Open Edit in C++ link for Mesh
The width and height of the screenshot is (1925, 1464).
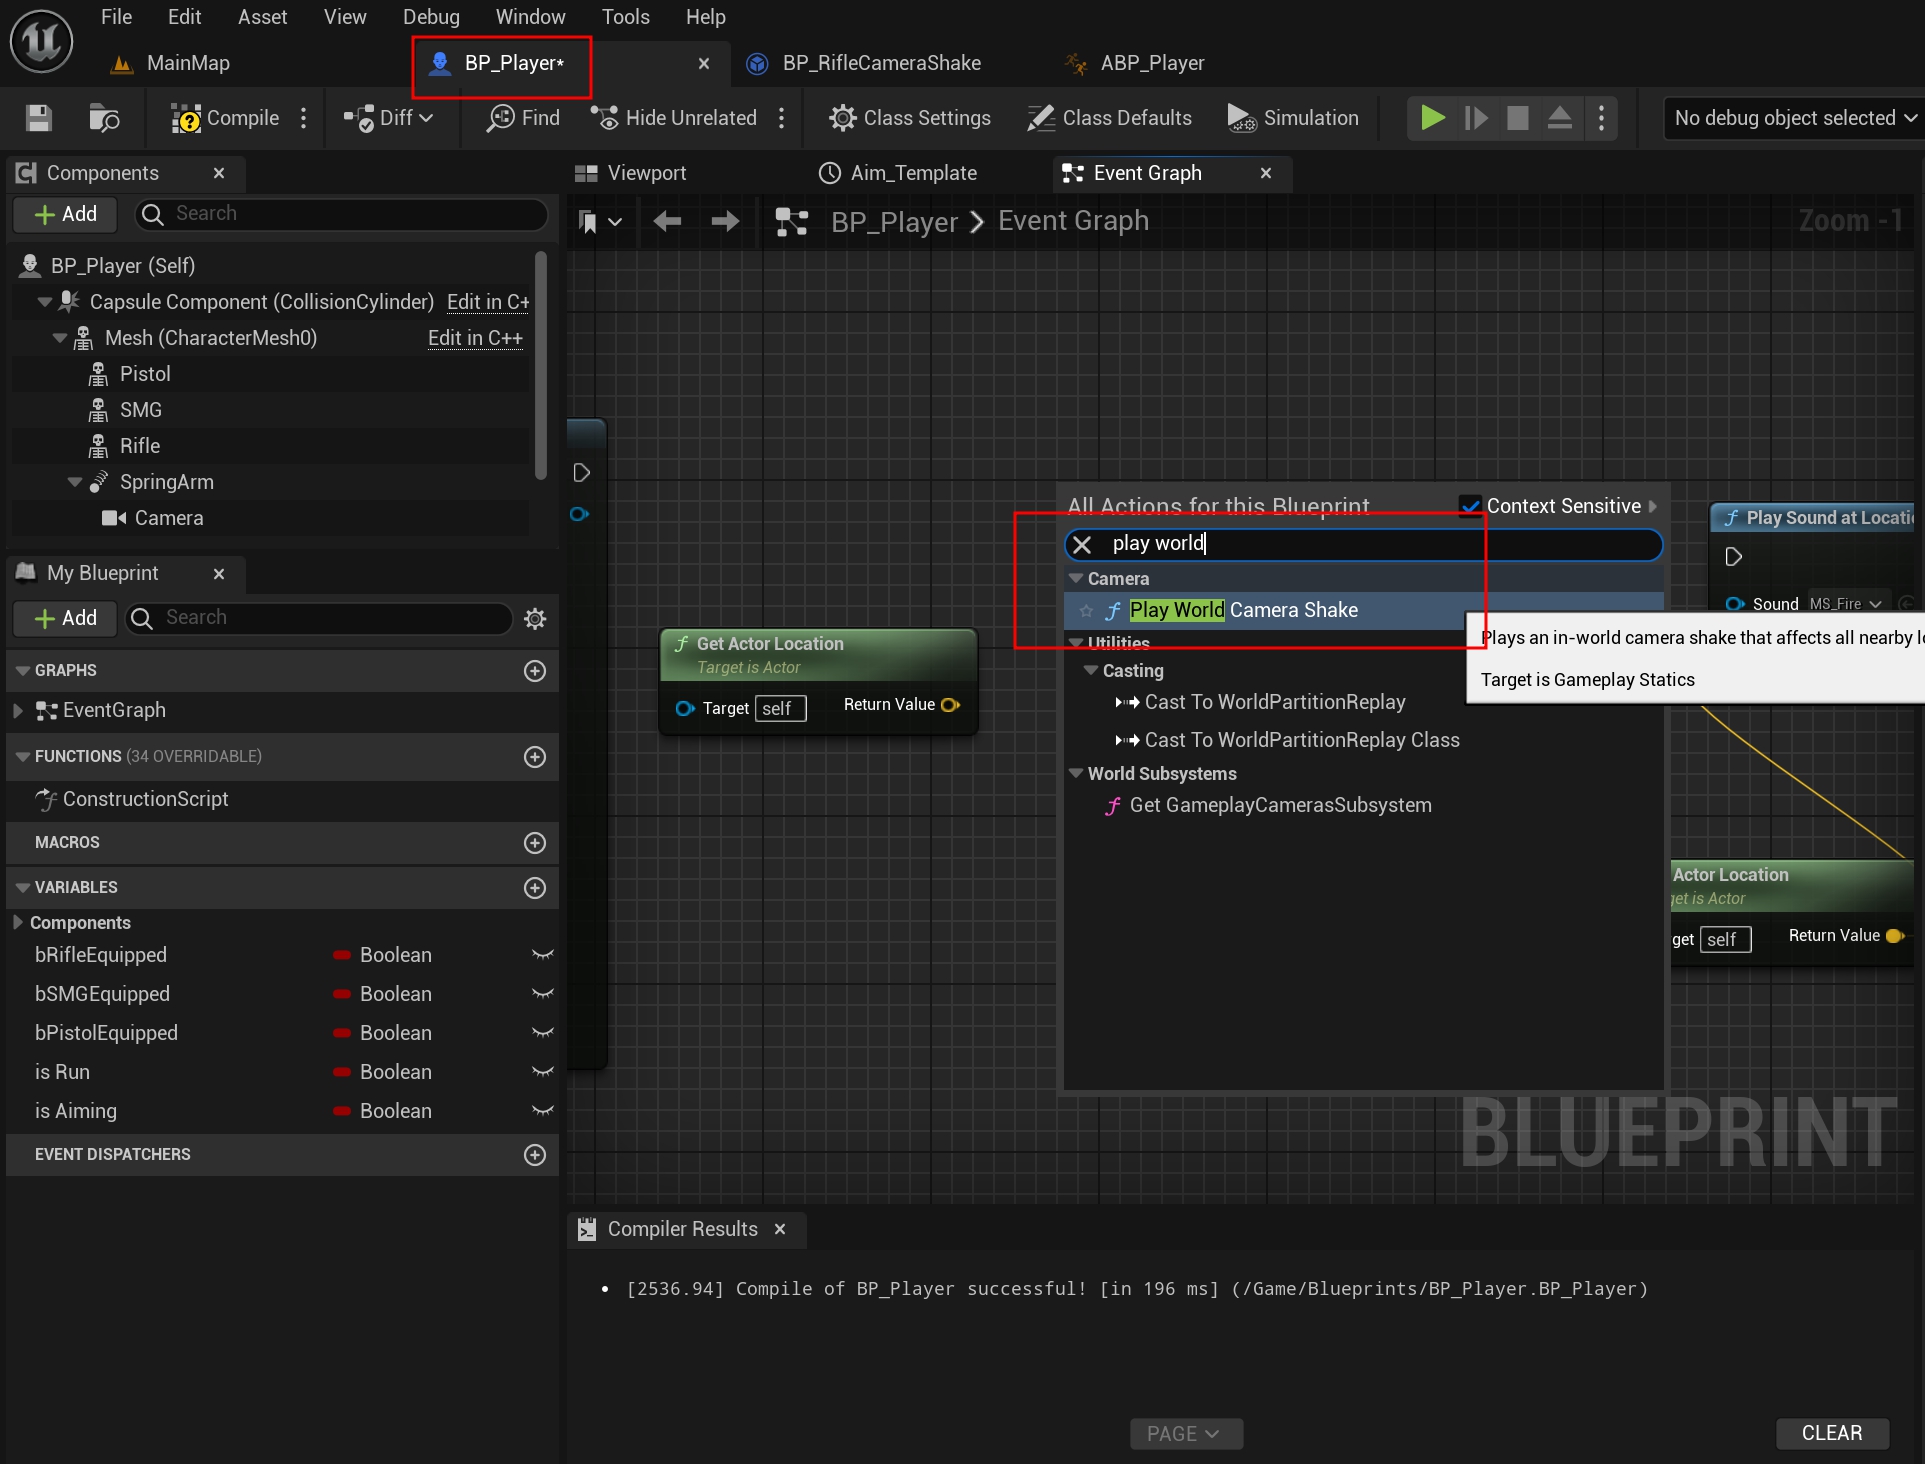click(x=475, y=338)
